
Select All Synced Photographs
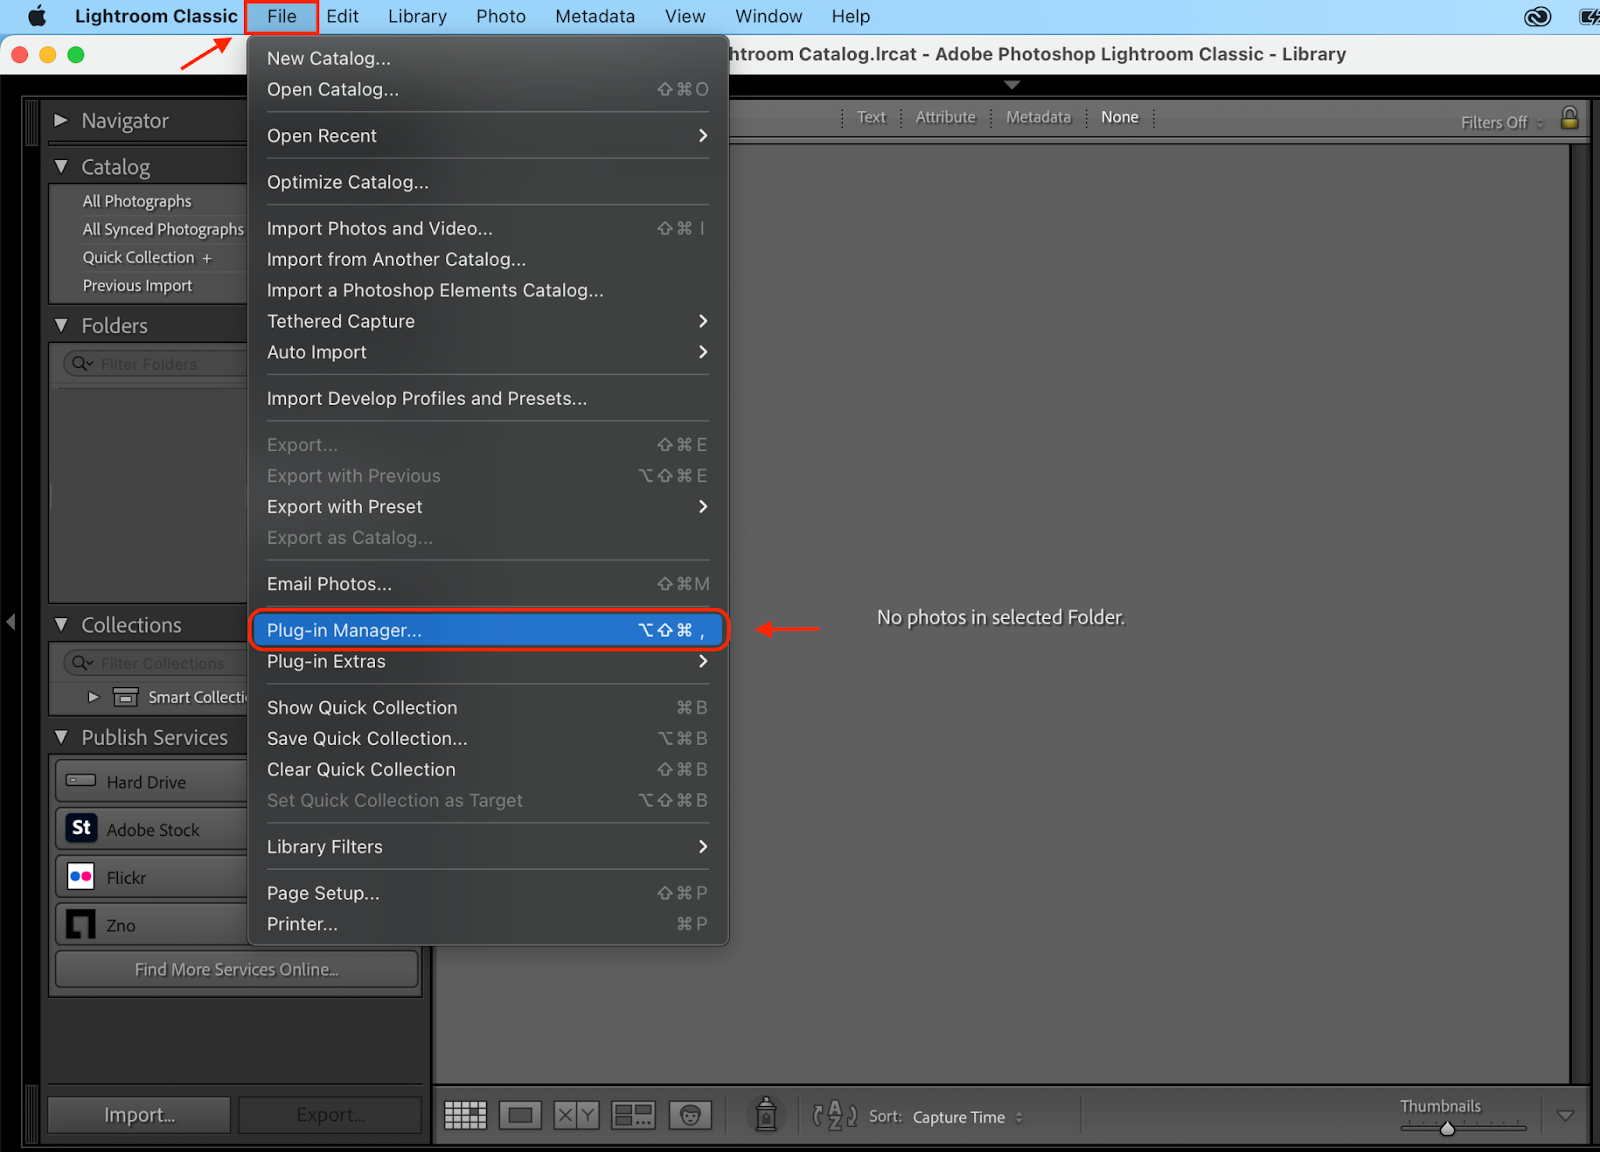(163, 229)
